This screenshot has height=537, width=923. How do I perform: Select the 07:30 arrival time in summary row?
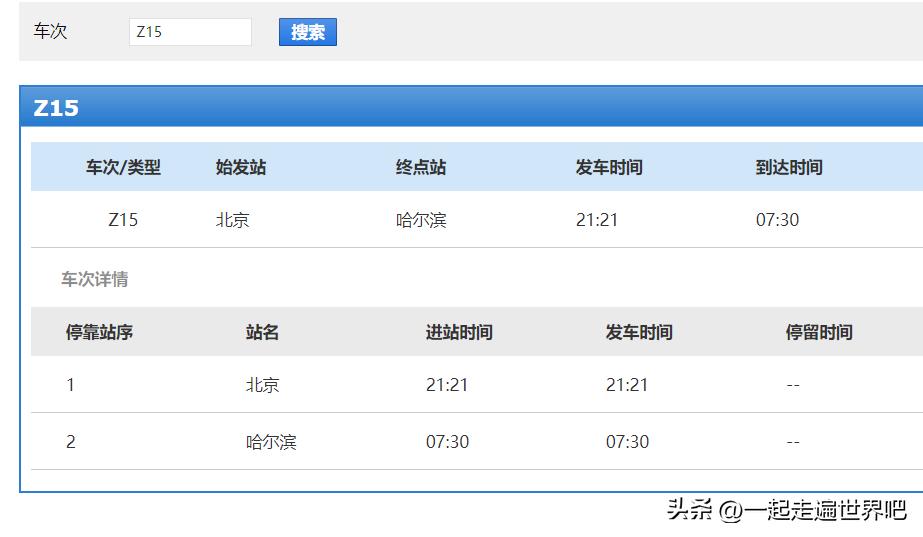tap(777, 220)
